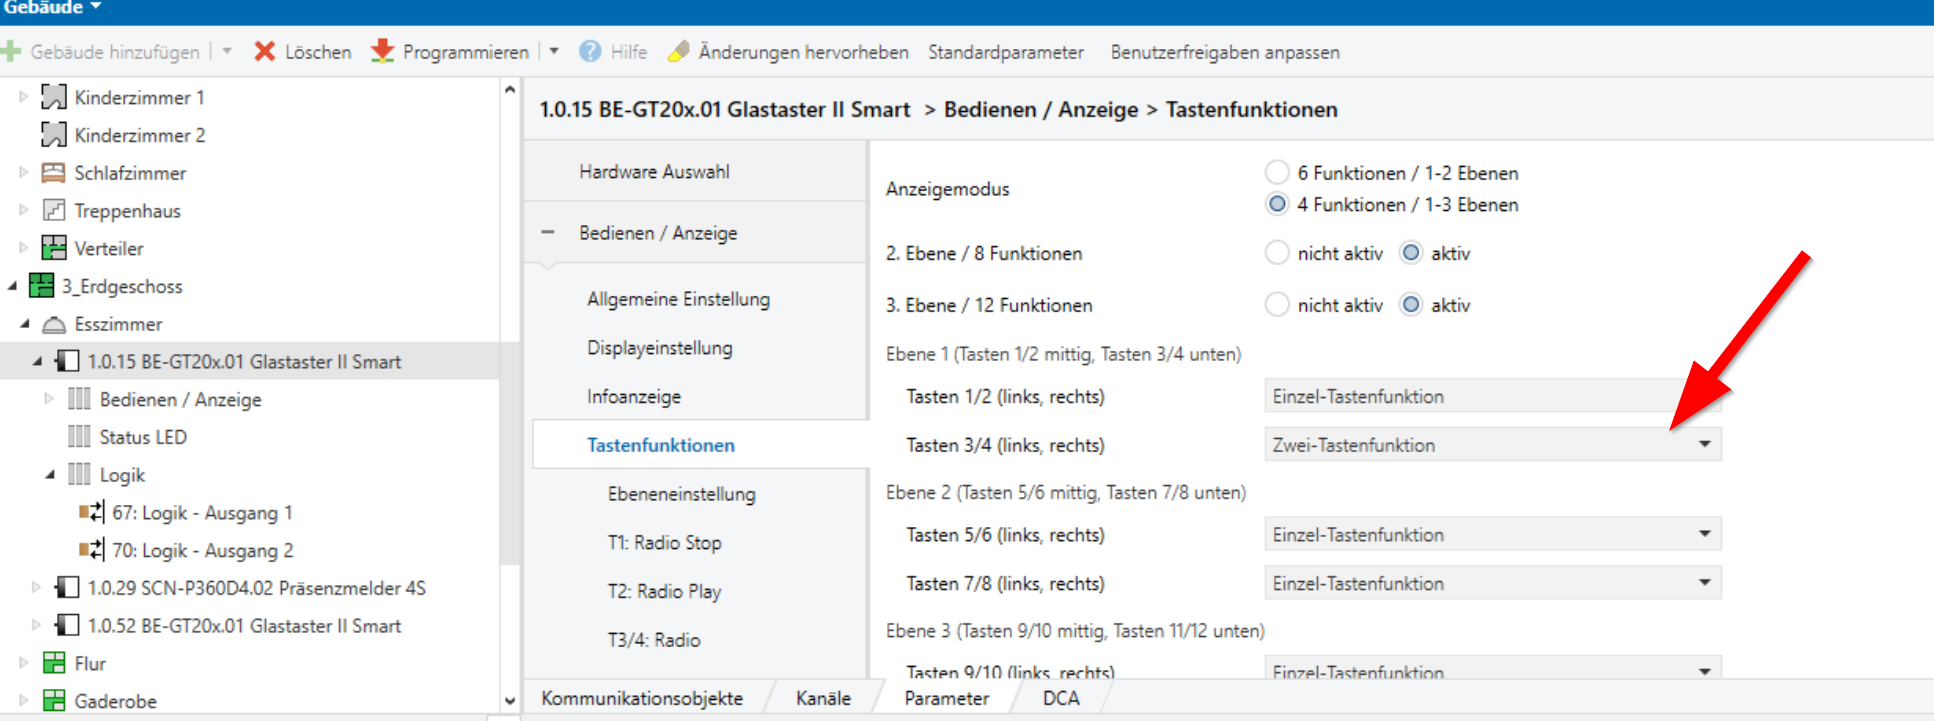Click the Status LED tree icon
Image resolution: width=1934 pixels, height=721 pixels.
pyautogui.click(x=79, y=437)
